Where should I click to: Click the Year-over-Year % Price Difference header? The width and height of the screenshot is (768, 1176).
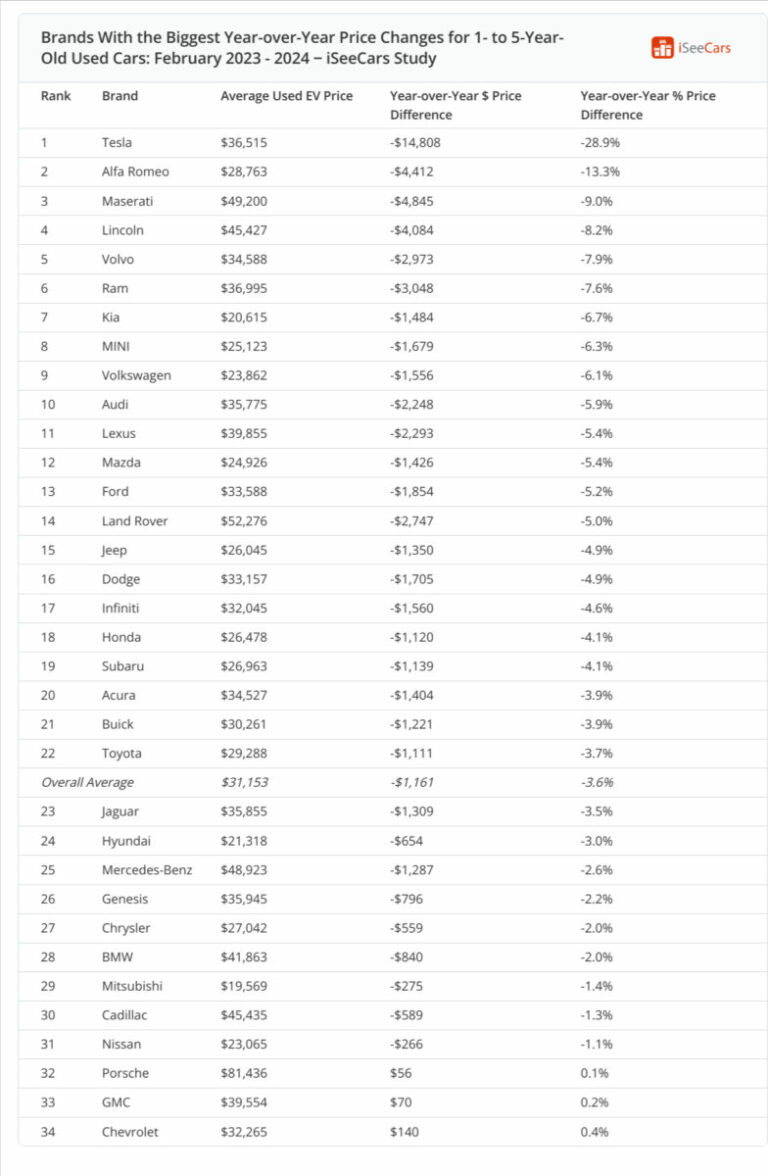click(x=648, y=105)
